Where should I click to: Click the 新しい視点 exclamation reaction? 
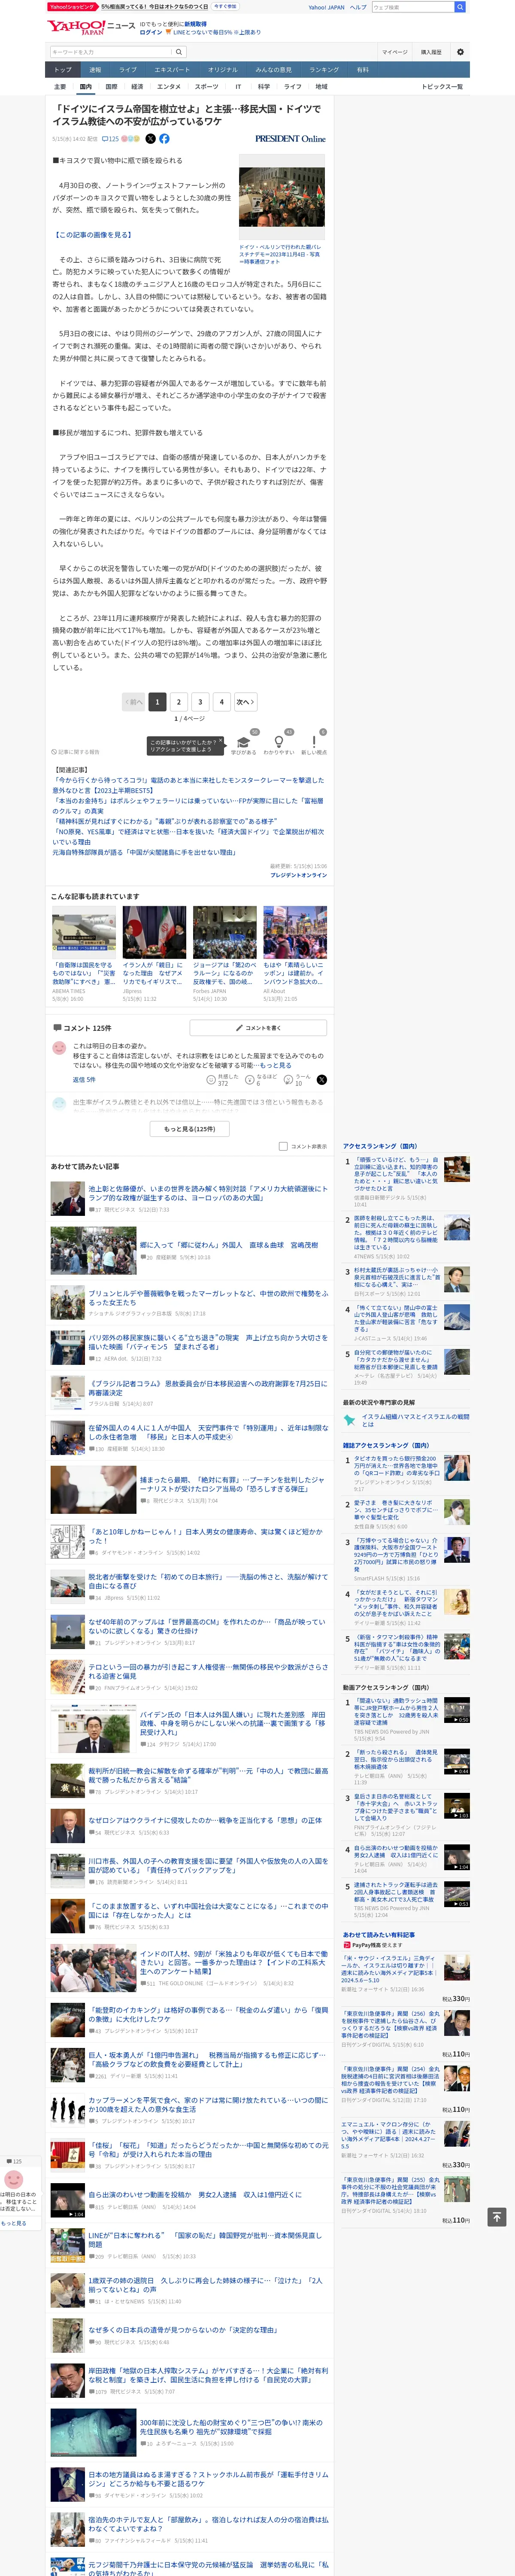pyautogui.click(x=314, y=743)
